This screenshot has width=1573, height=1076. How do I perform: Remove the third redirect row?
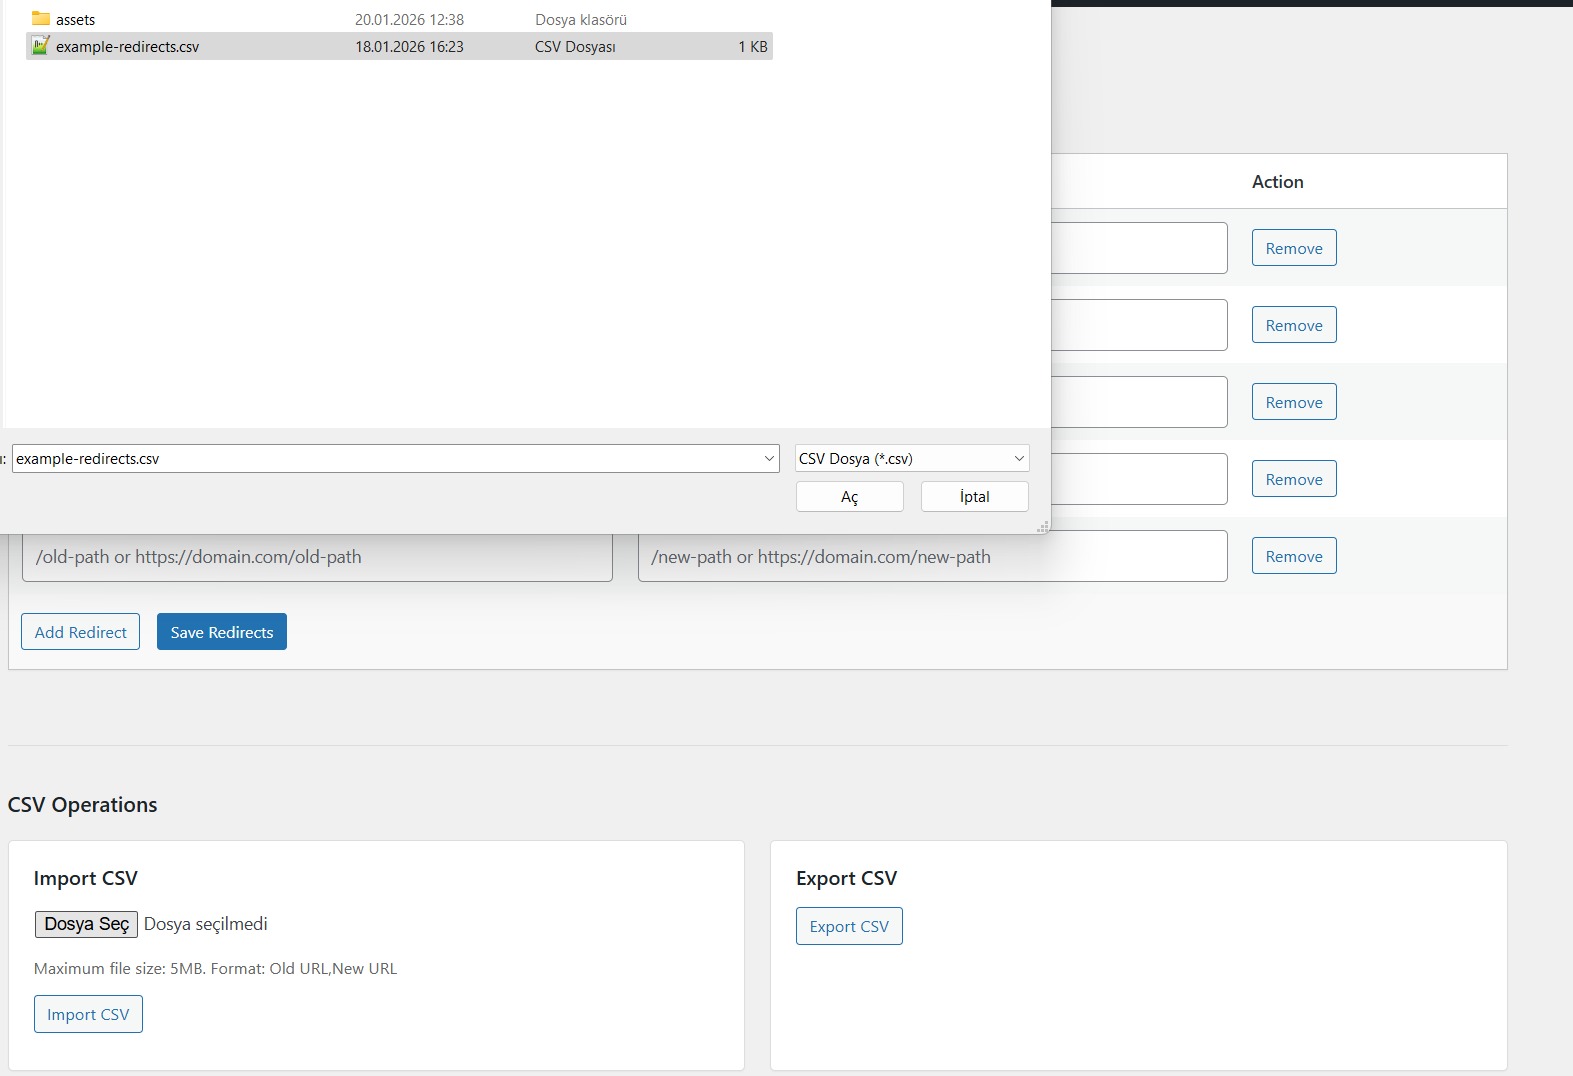pyautogui.click(x=1294, y=402)
